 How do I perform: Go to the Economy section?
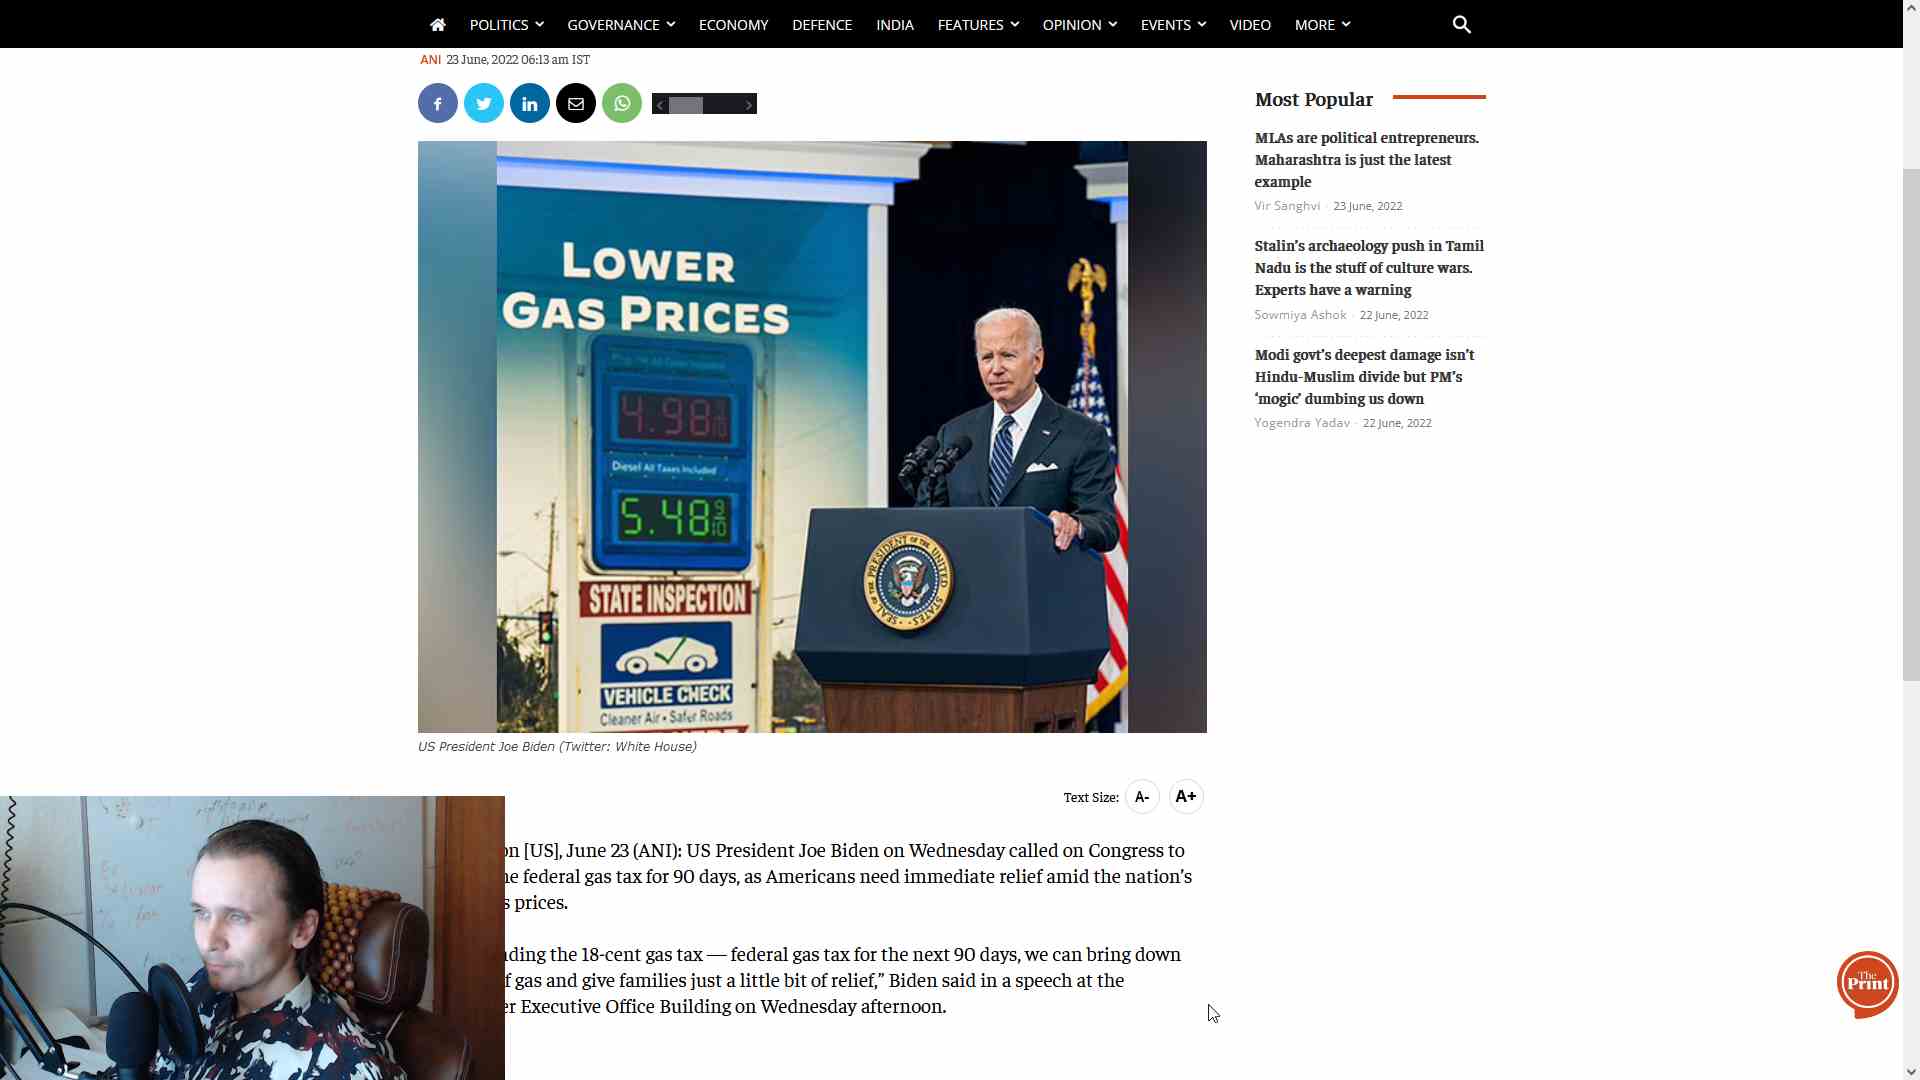click(x=733, y=25)
